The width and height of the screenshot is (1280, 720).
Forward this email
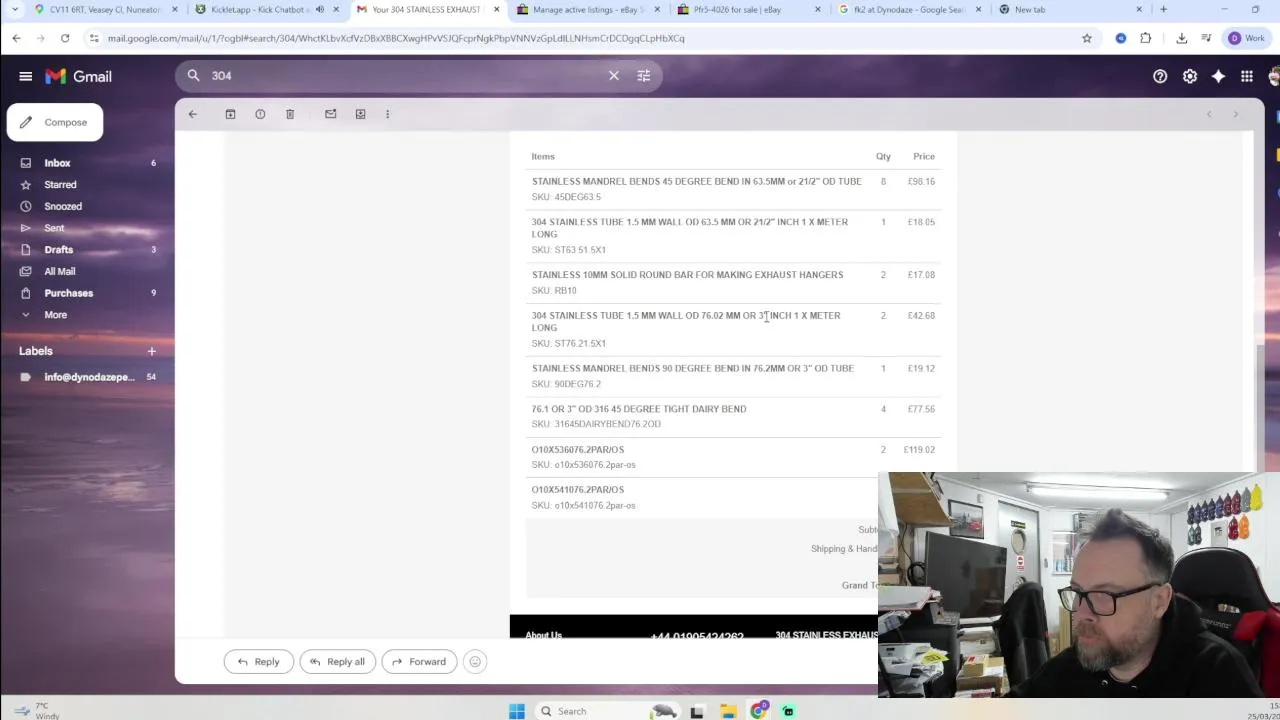tap(419, 661)
